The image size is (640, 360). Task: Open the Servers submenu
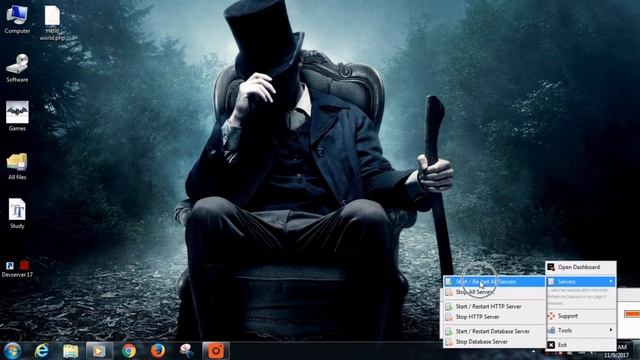581,282
